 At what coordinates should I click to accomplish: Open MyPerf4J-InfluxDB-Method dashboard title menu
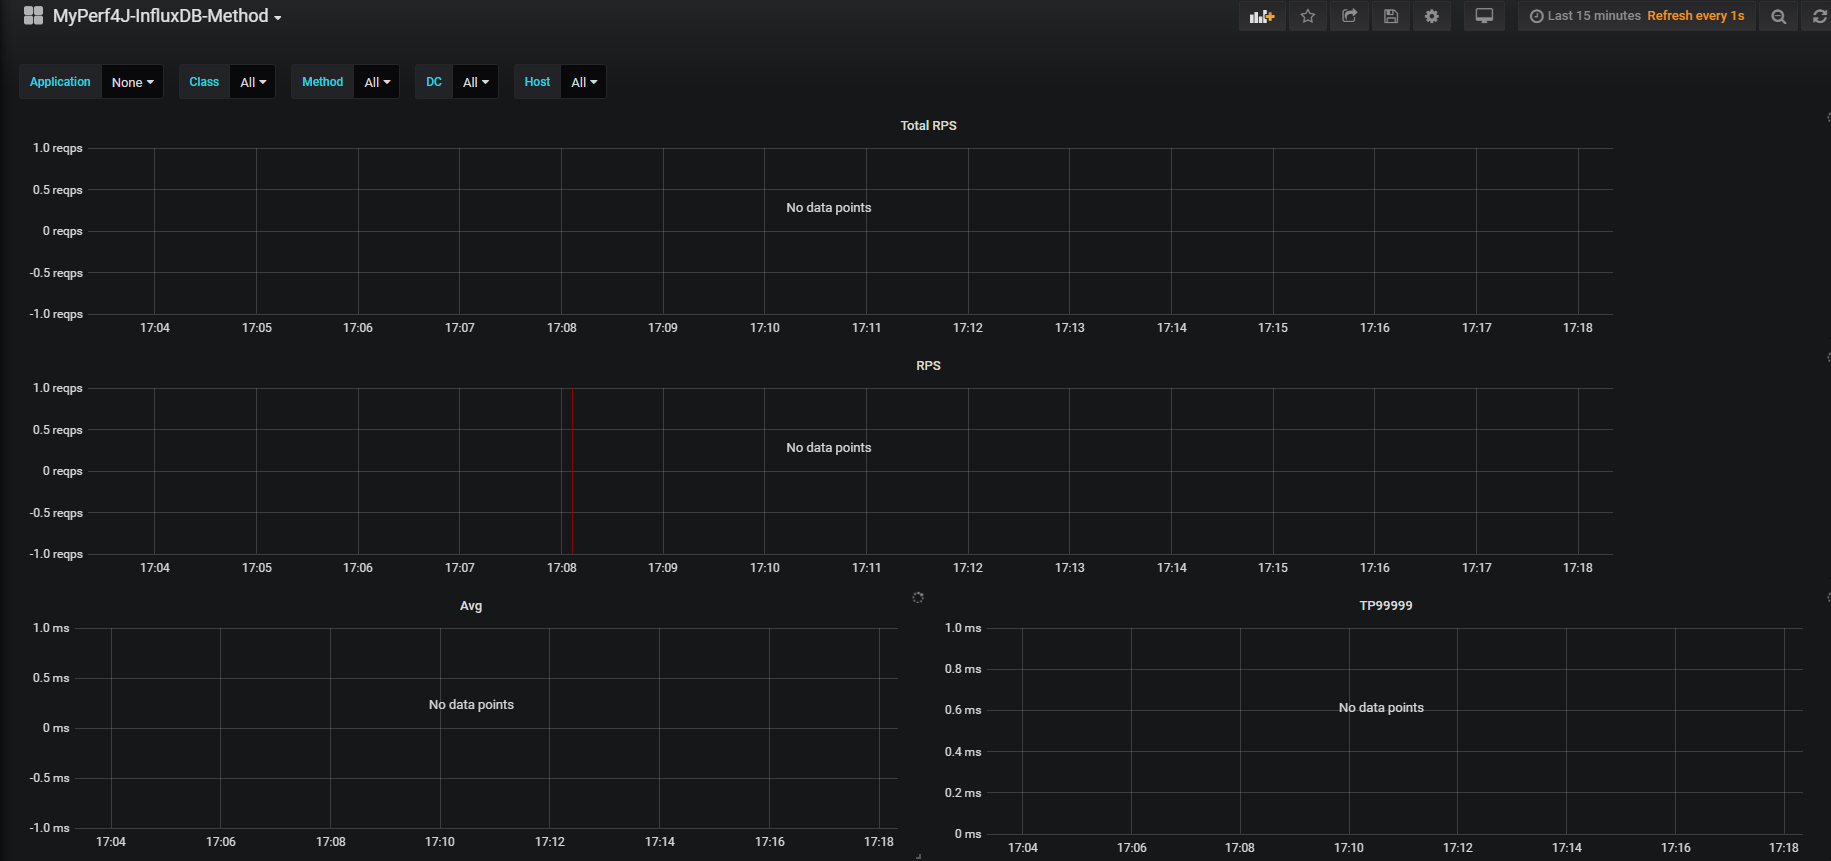tap(166, 16)
